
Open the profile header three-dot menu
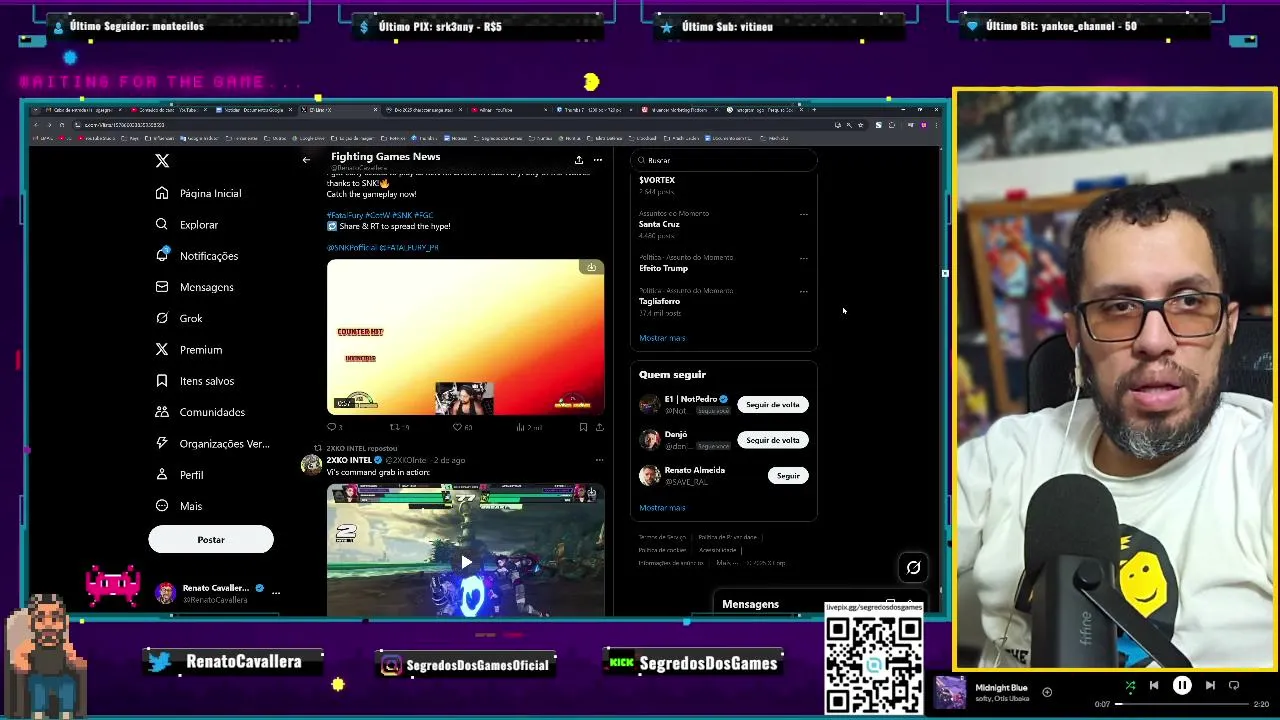(598, 160)
